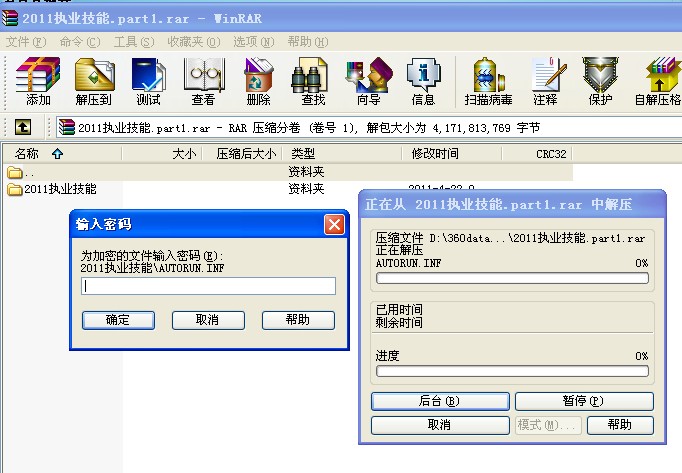682x473 pixels.
Task: Open the Tools (工具) menu
Action: (134, 42)
